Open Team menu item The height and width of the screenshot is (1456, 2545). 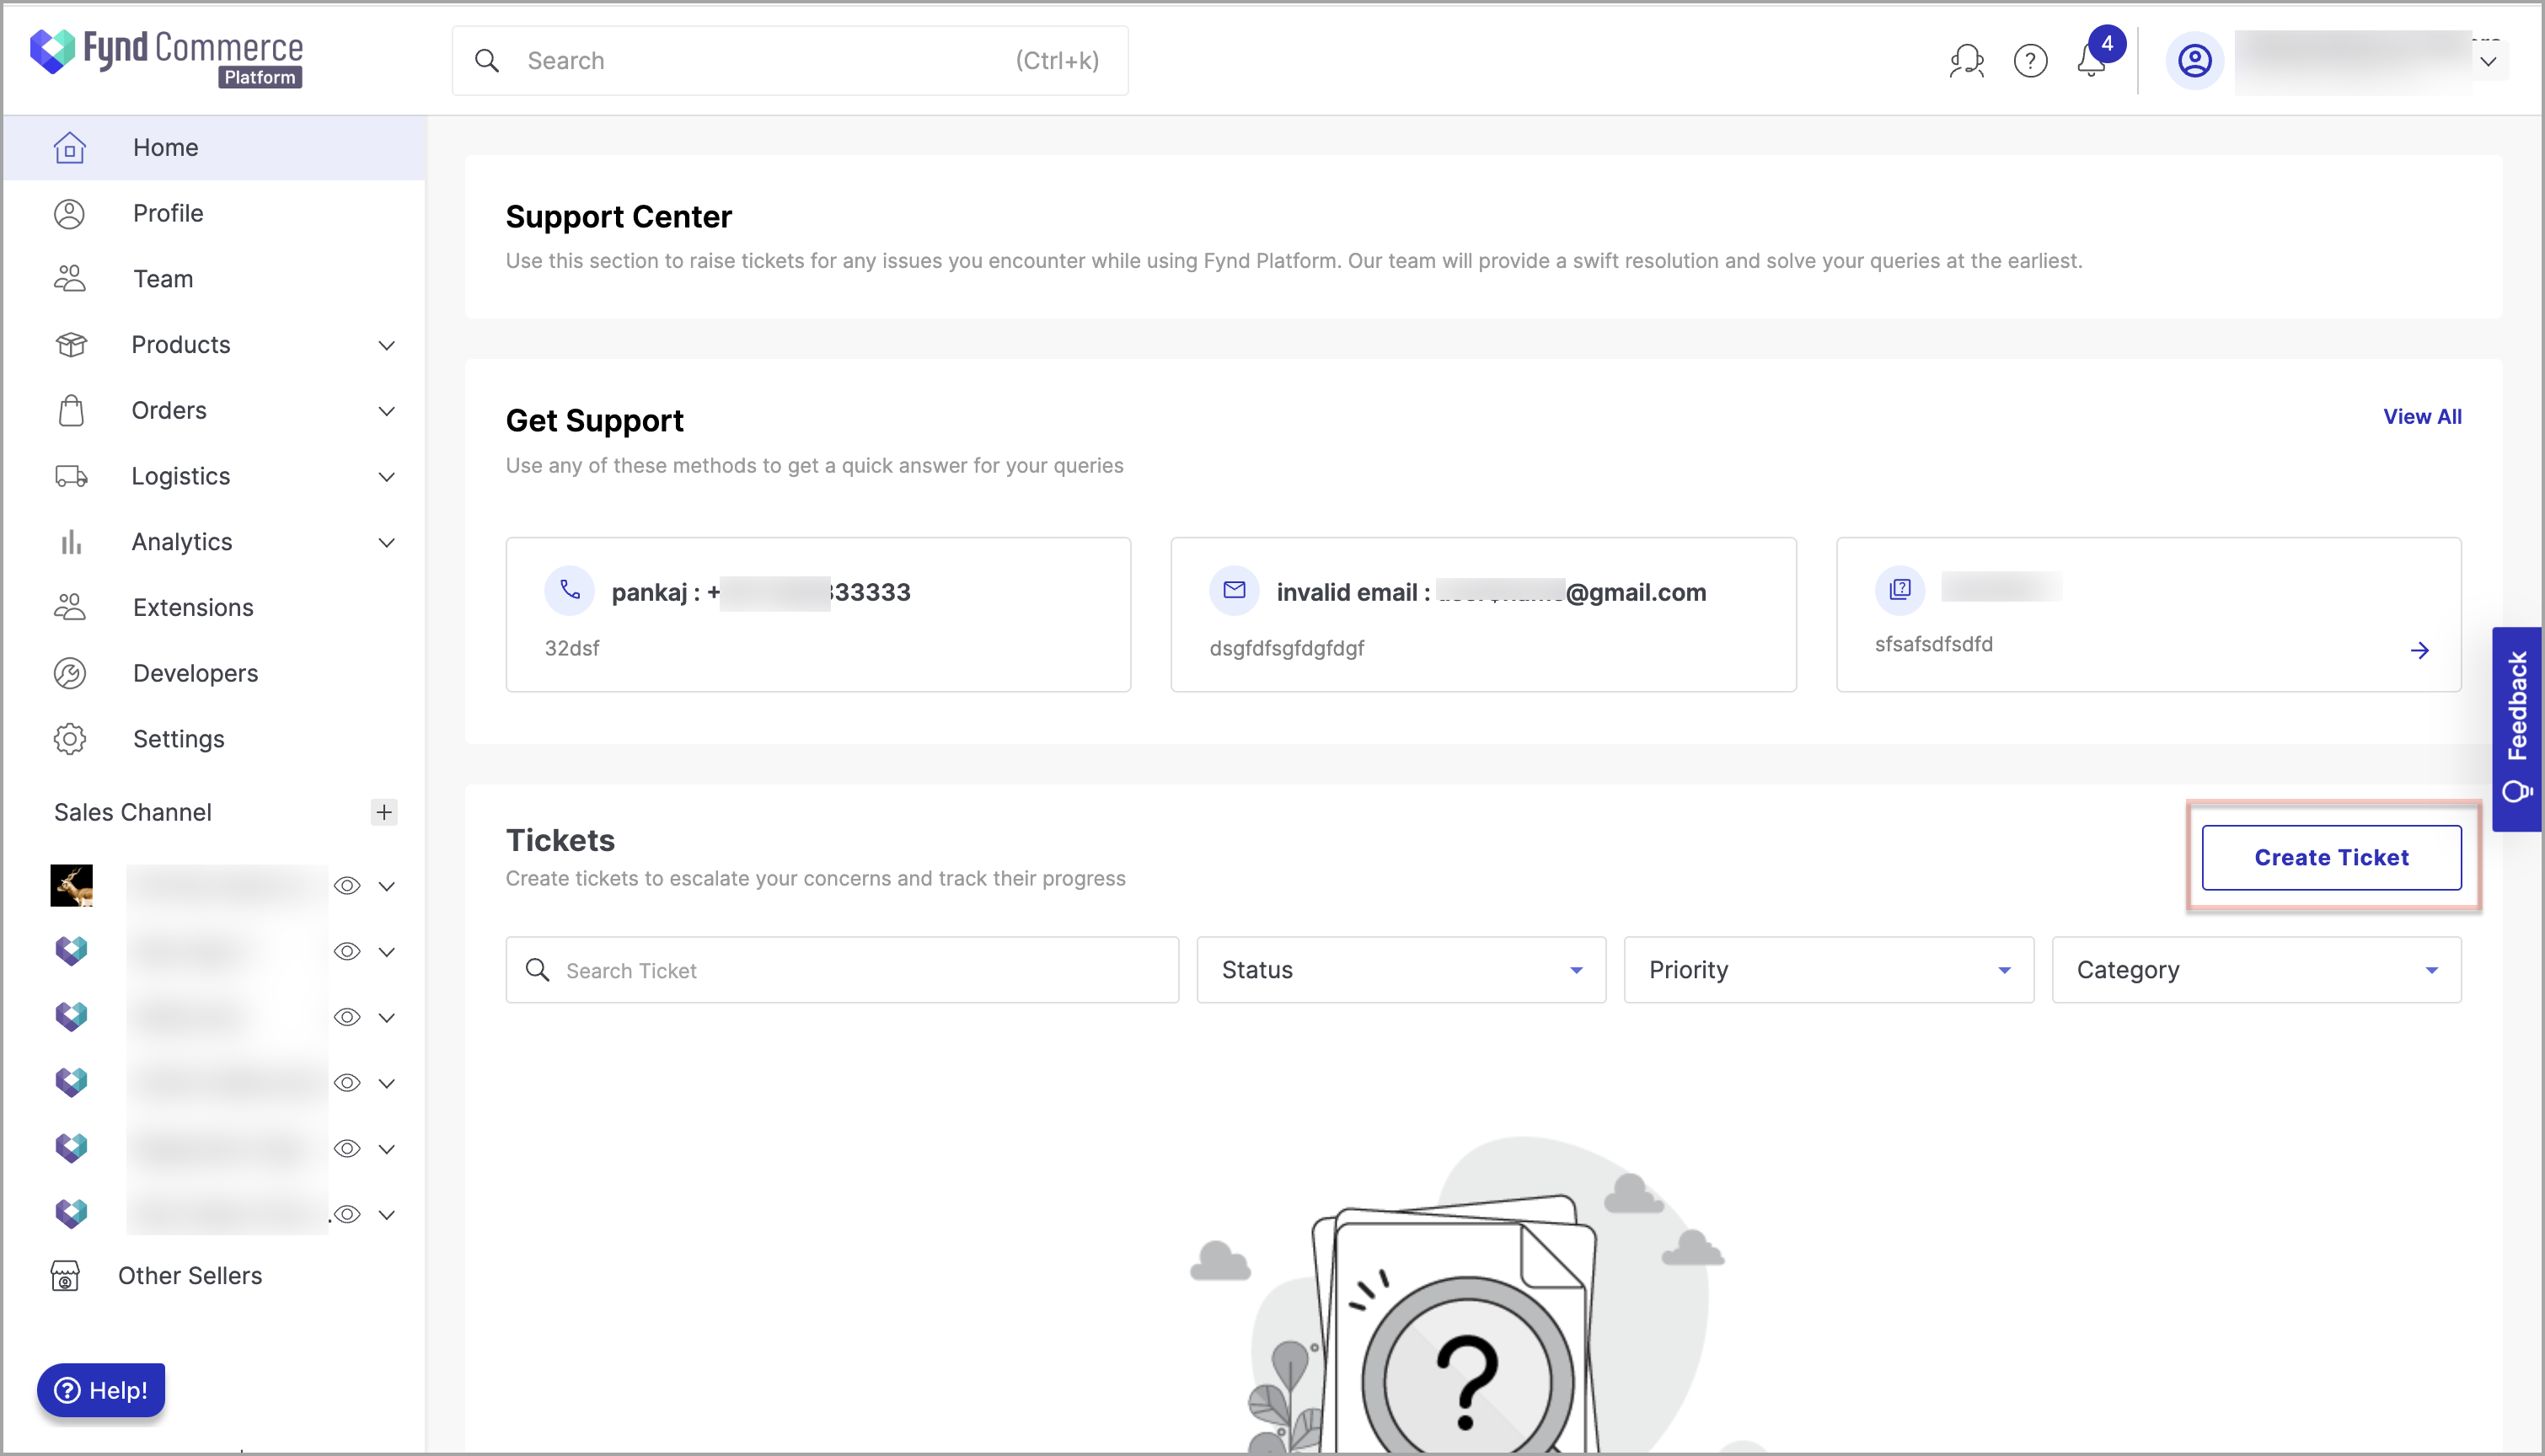(x=214, y=279)
